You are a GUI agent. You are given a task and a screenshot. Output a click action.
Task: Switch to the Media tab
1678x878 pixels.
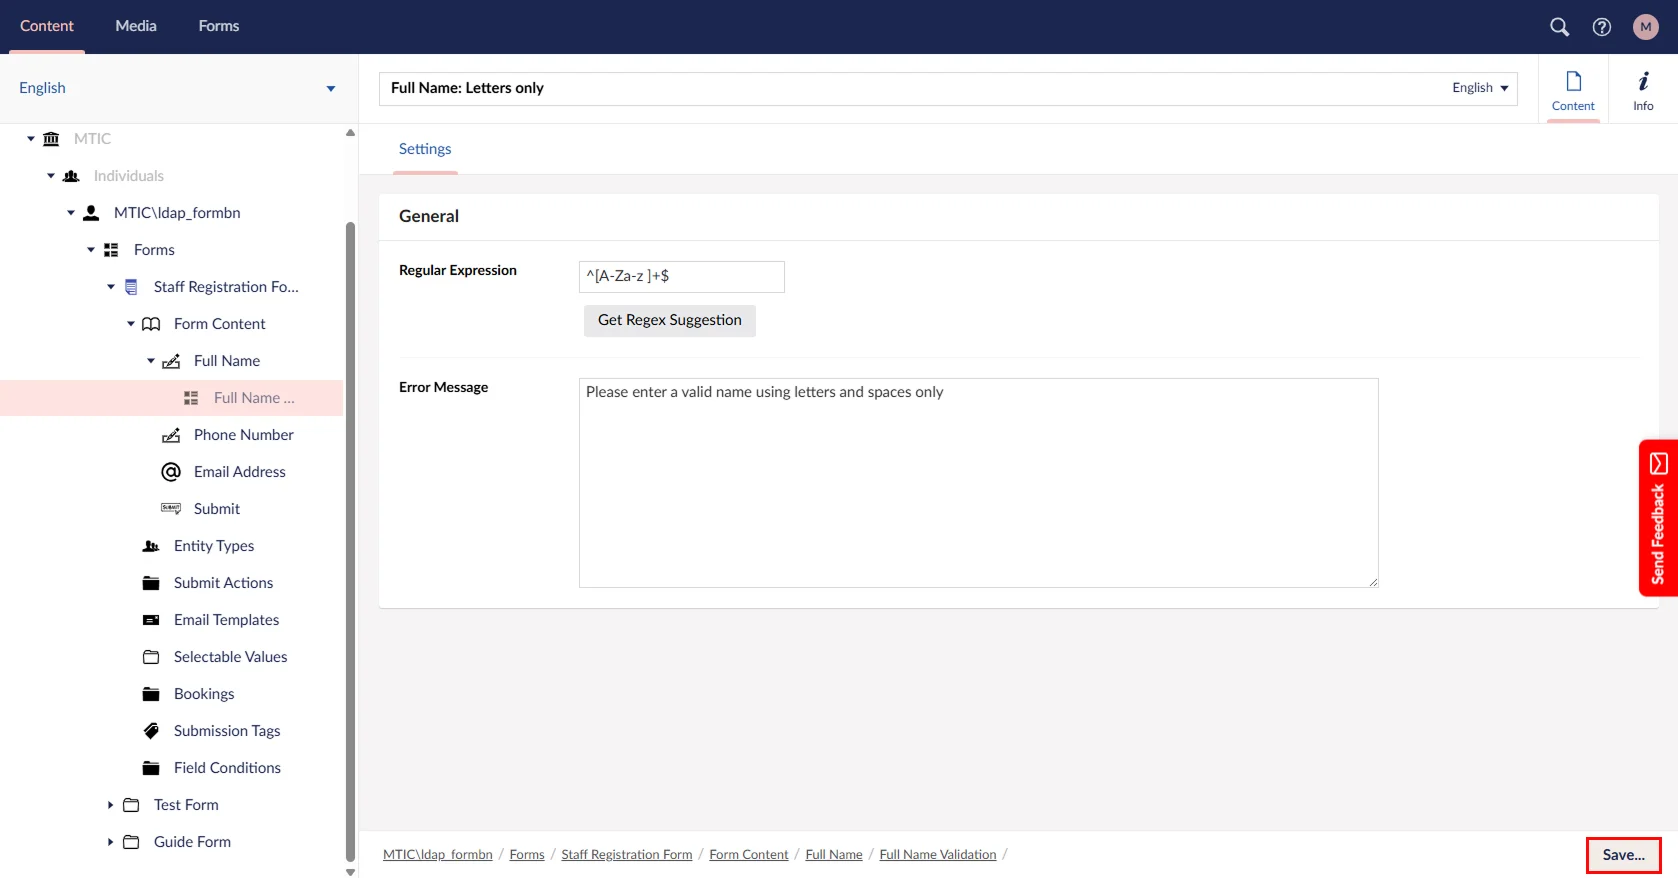coord(136,26)
